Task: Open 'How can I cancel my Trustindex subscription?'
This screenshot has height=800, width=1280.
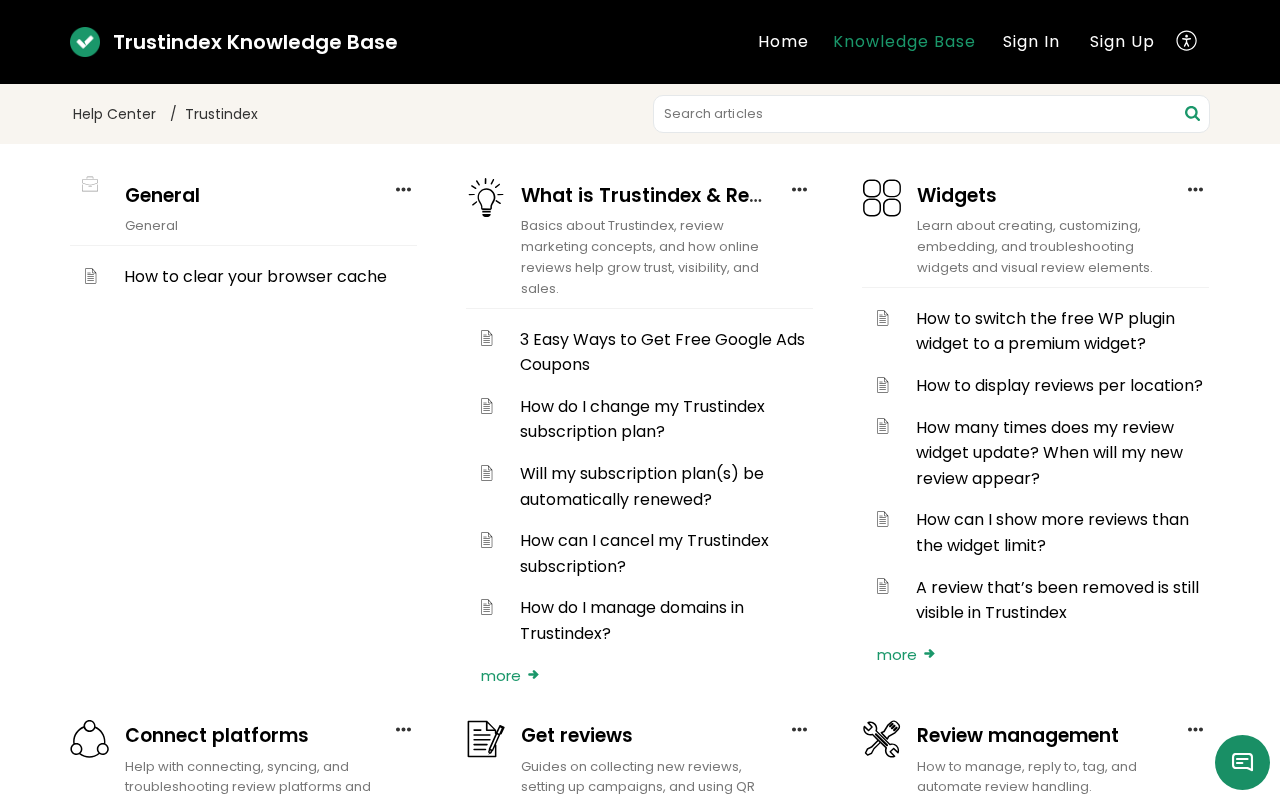Action: 644,553
